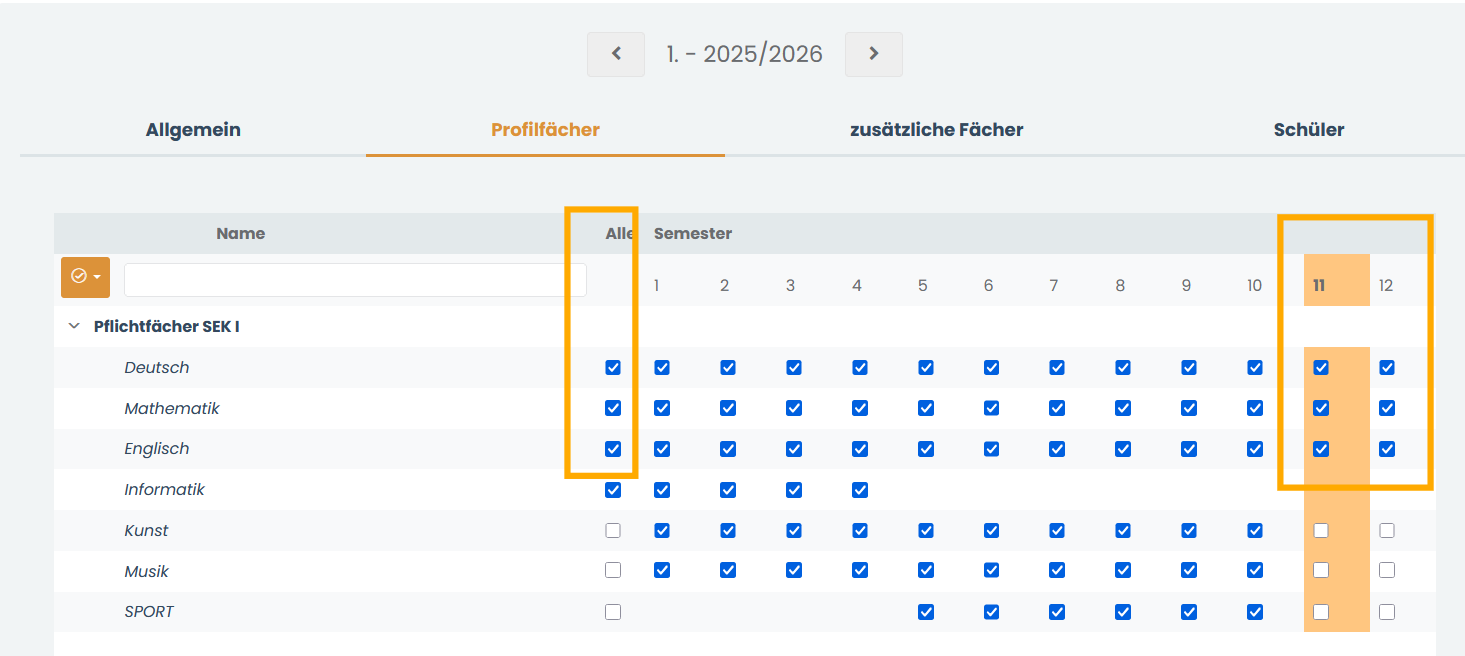Enable the Alle checkbox for SPORT
This screenshot has width=1465, height=656.
613,612
